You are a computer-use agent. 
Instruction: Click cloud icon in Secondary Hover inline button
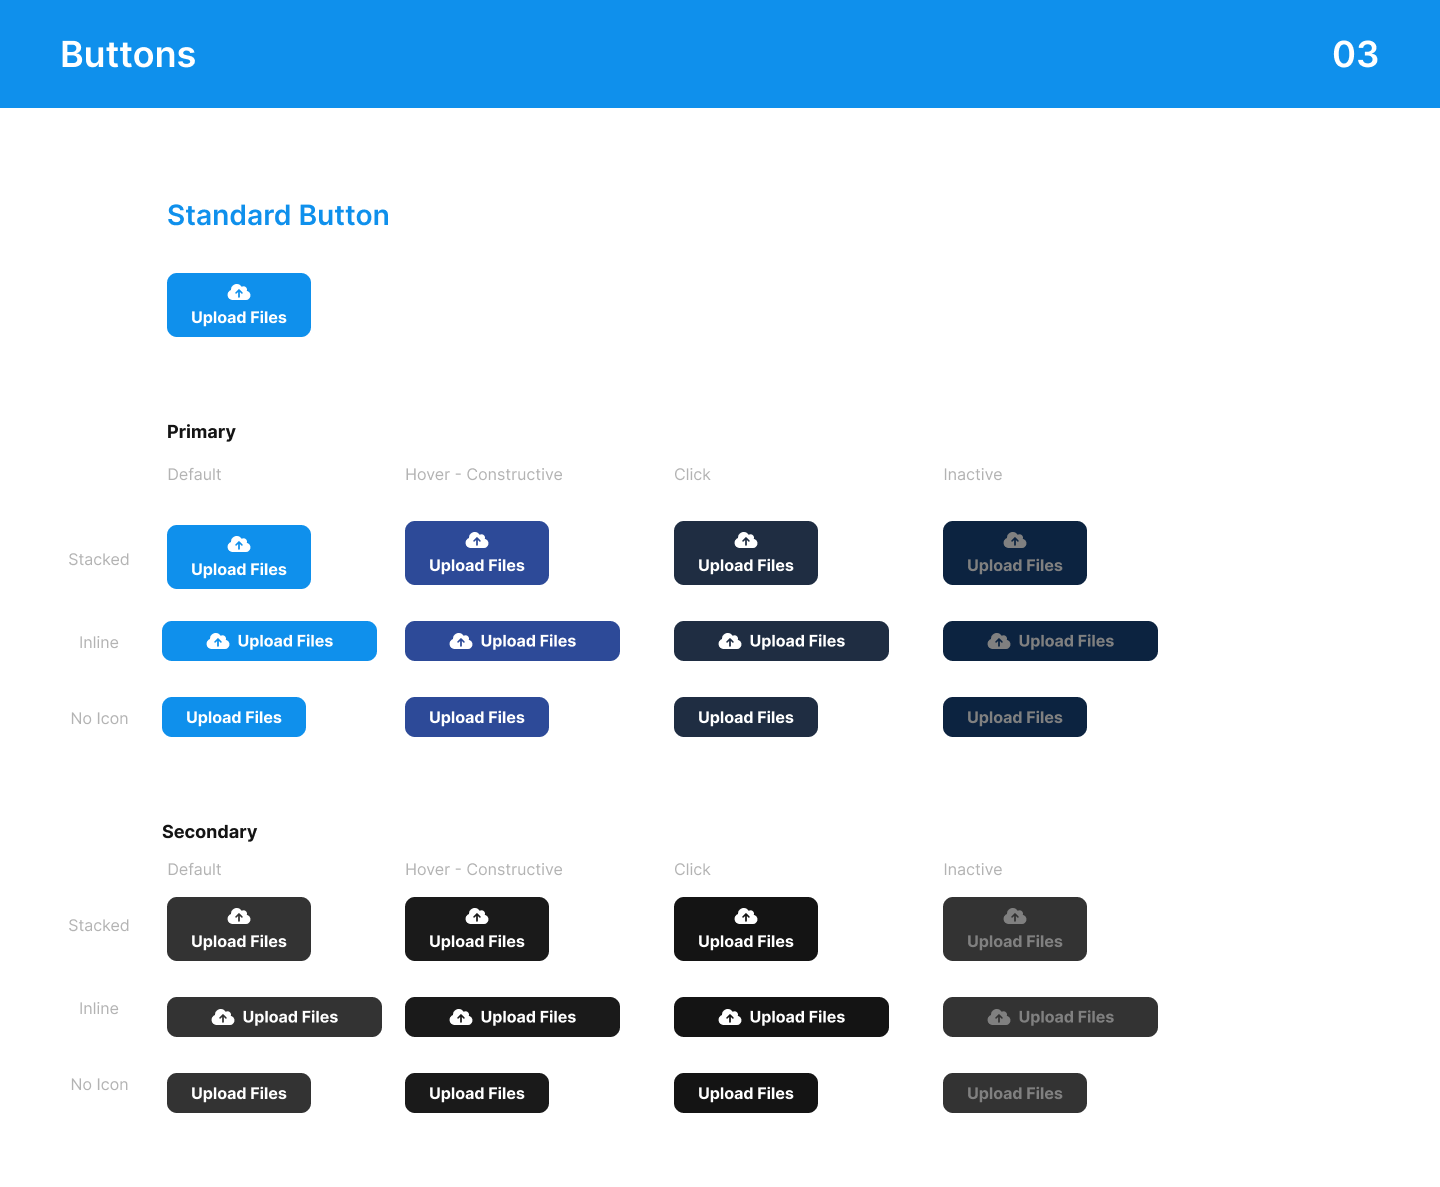(461, 1017)
